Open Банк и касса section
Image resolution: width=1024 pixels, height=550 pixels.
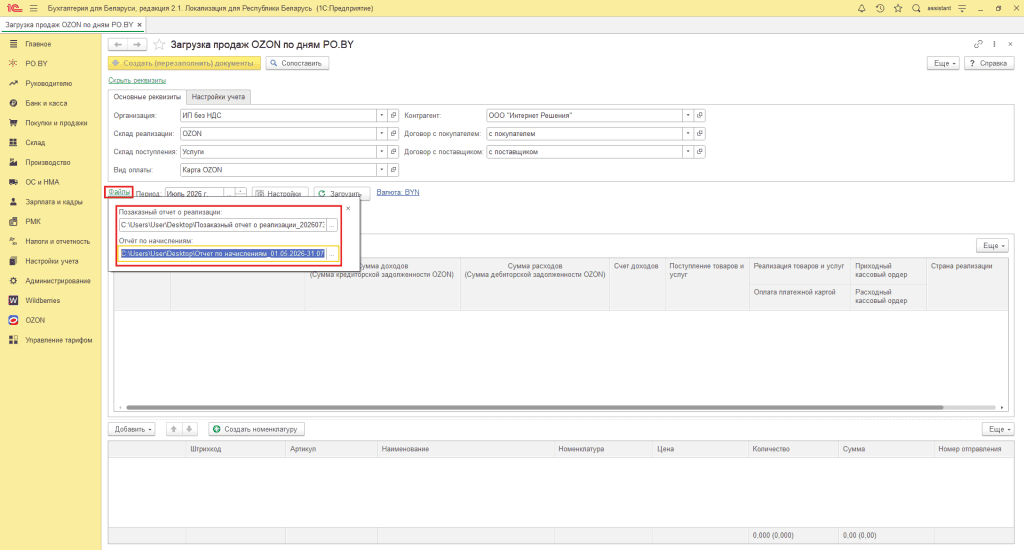46,103
